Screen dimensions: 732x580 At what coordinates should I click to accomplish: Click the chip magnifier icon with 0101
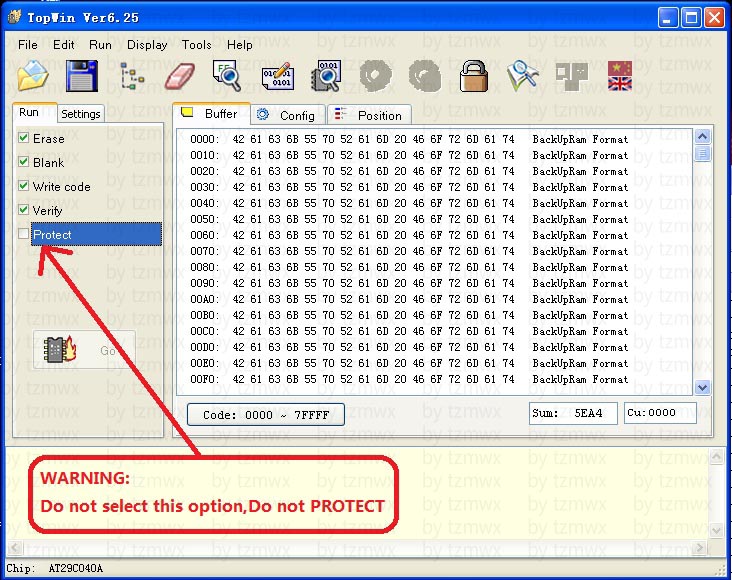click(326, 75)
